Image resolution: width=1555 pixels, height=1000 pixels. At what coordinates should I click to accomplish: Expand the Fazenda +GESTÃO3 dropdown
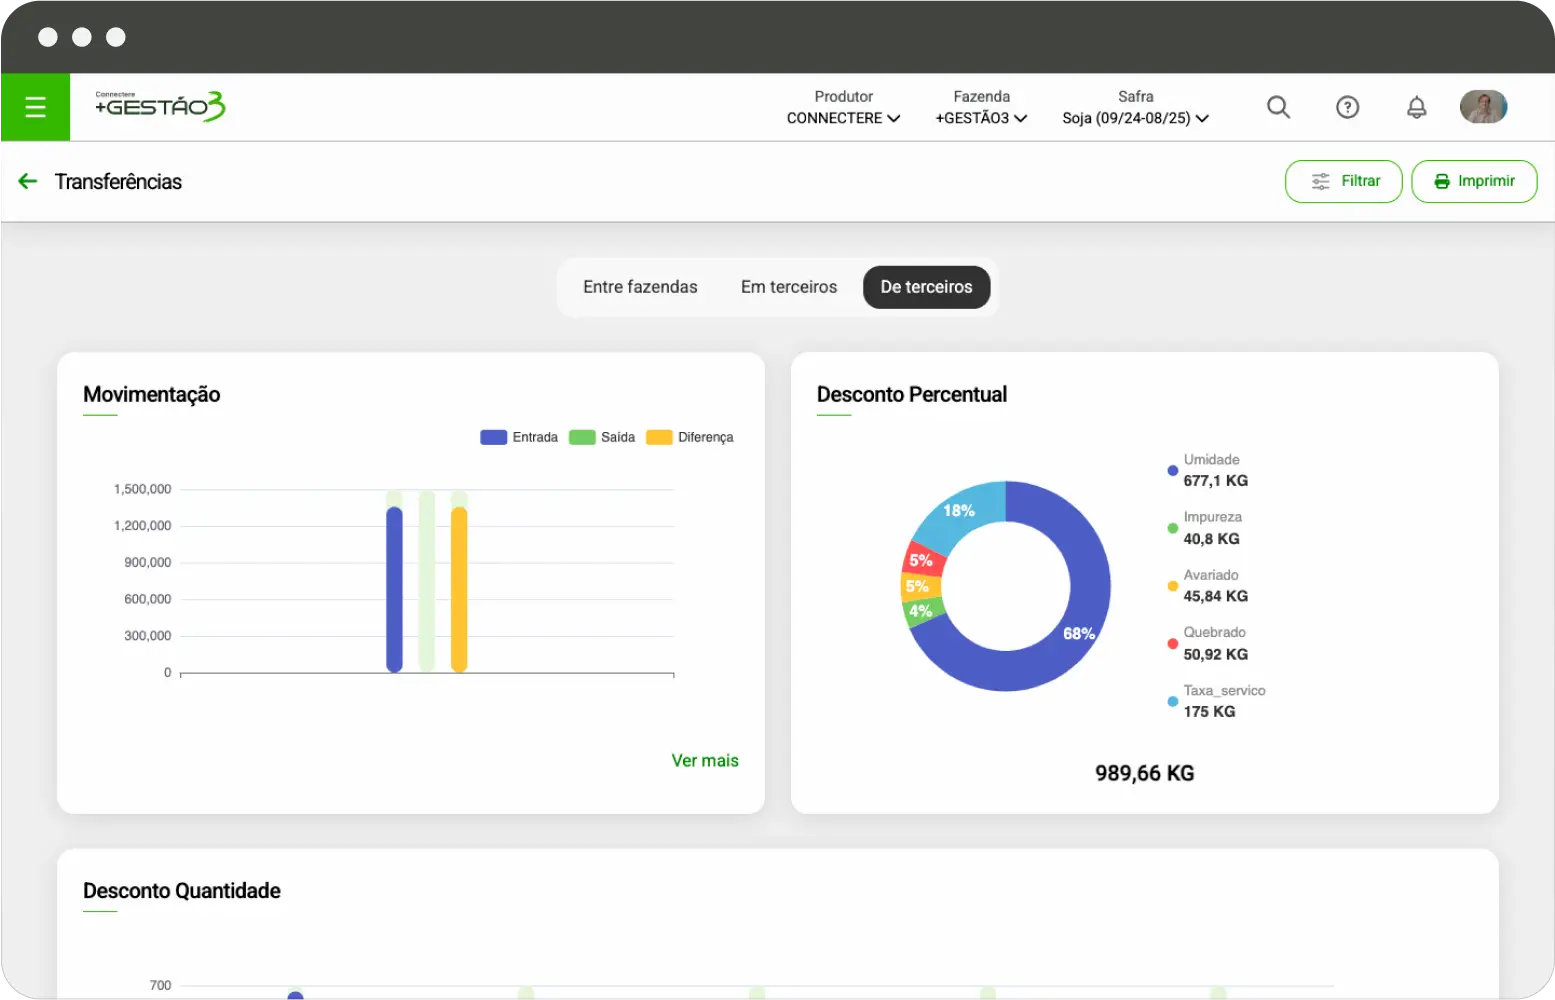[981, 118]
